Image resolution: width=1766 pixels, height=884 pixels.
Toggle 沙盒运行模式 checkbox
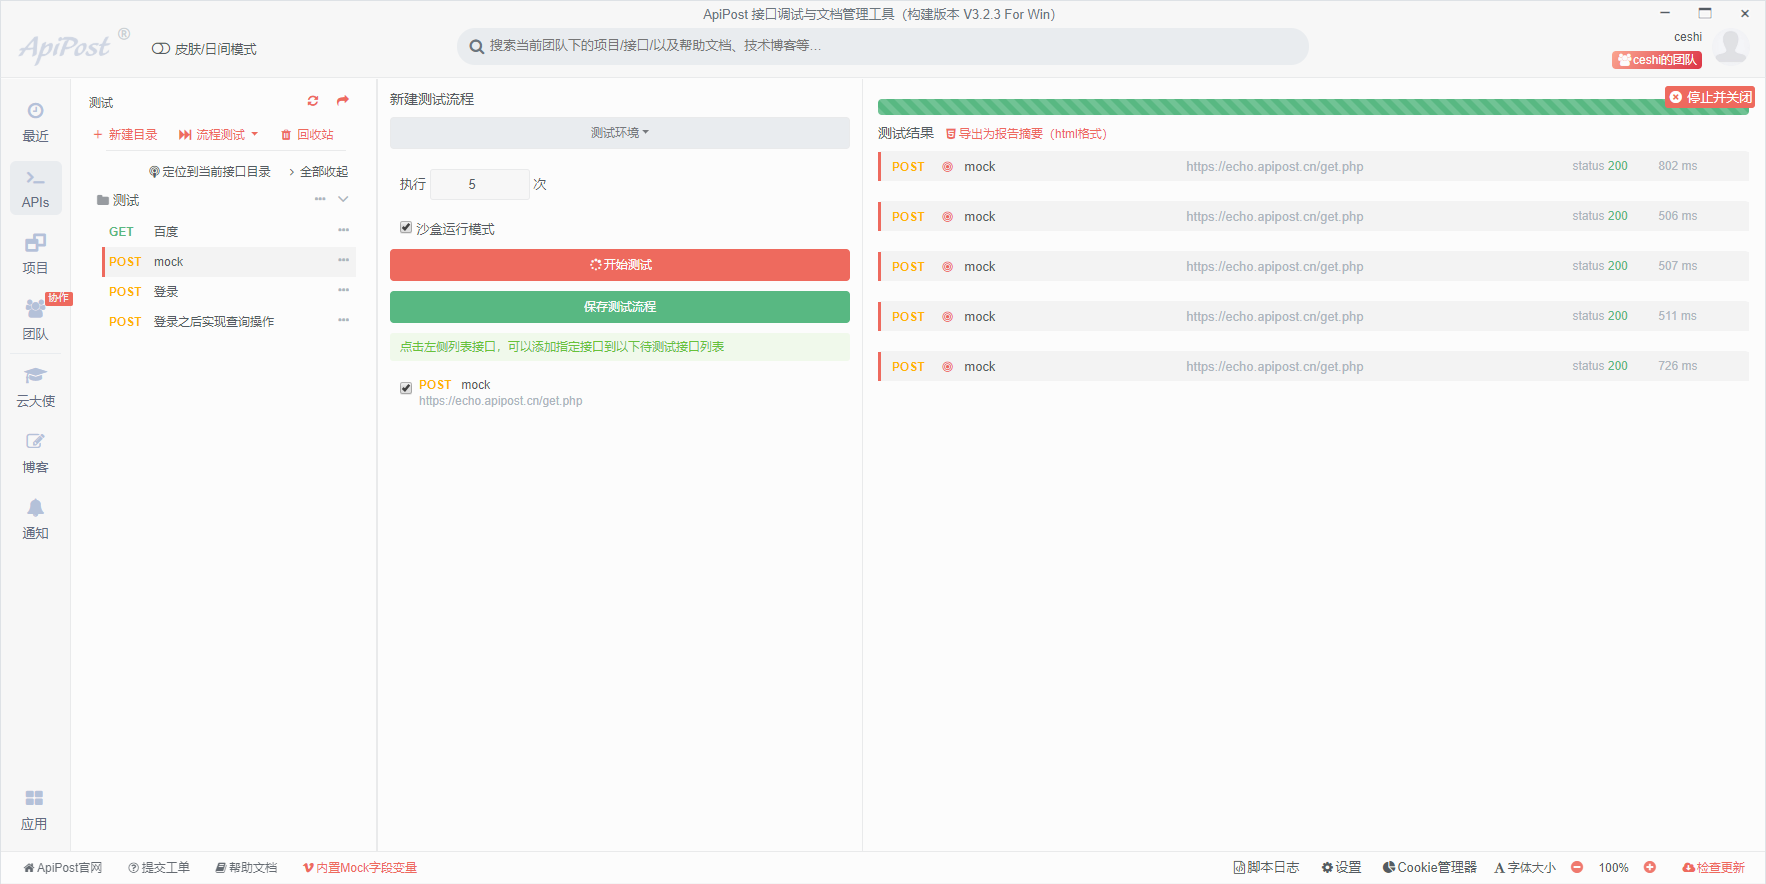406,228
